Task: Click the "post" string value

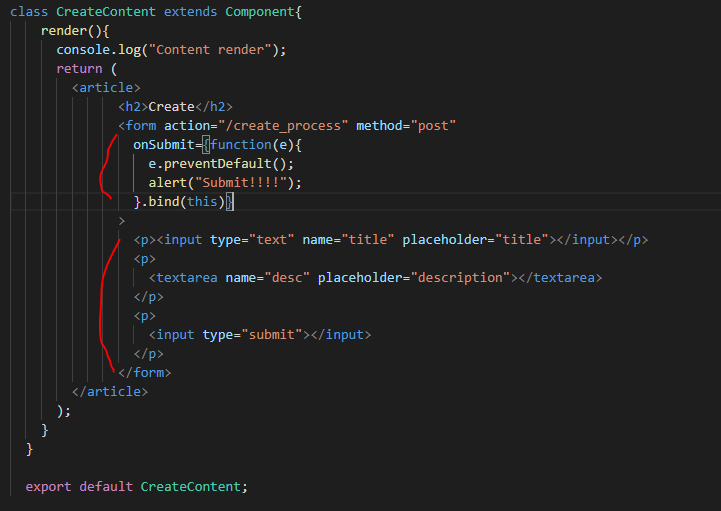Action: (x=433, y=126)
